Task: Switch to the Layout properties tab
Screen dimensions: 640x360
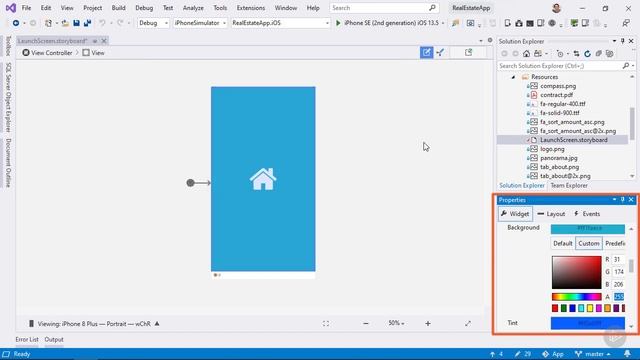Action: coord(551,214)
